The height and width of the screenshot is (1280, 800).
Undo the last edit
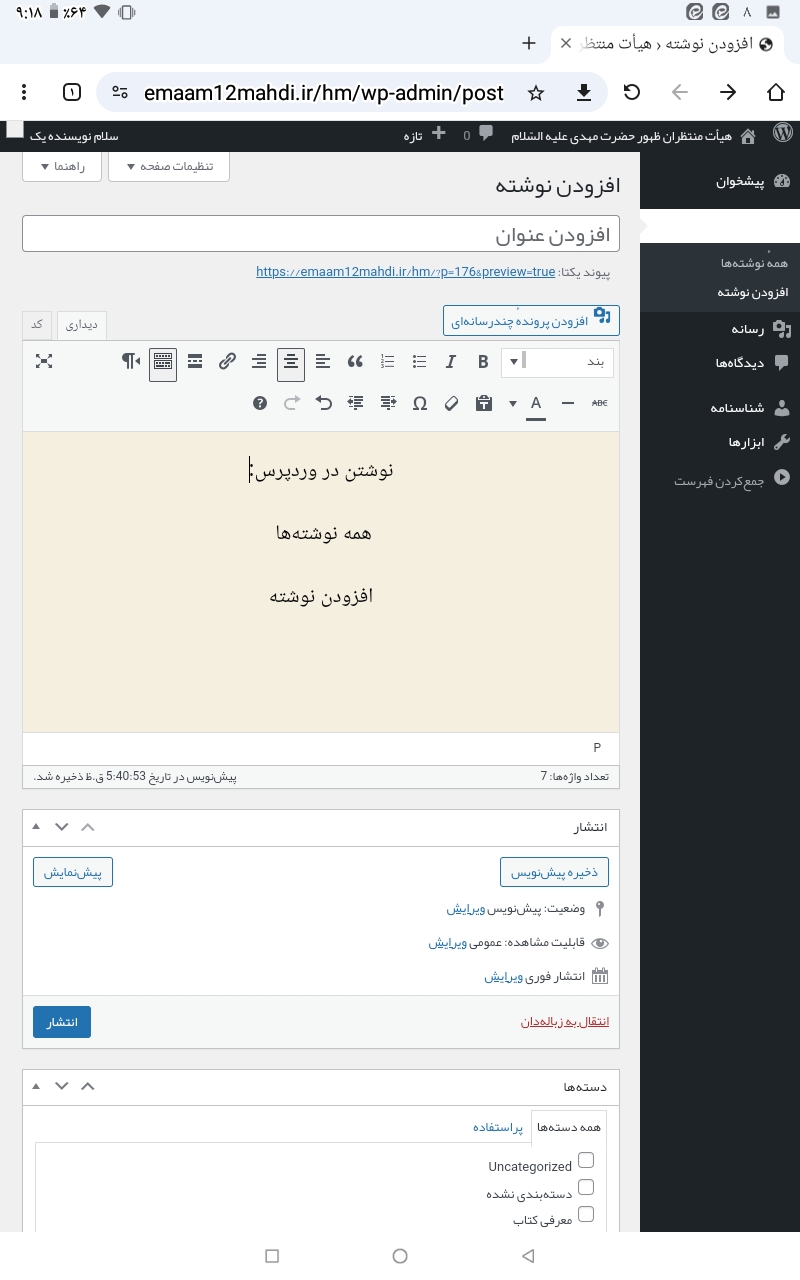point(324,403)
